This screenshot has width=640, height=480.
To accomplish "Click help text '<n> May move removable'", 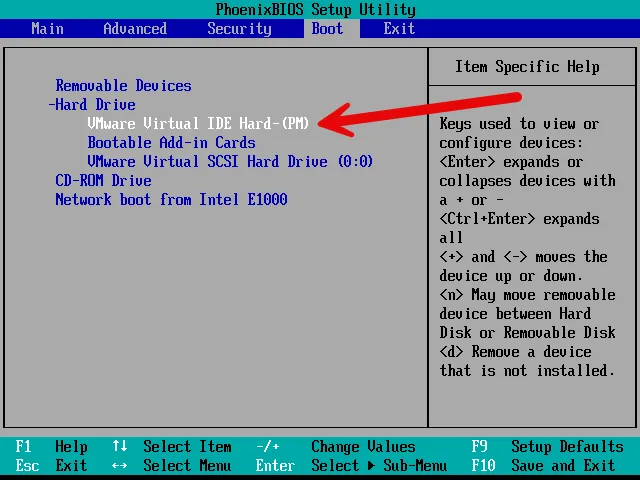I will (527, 295).
